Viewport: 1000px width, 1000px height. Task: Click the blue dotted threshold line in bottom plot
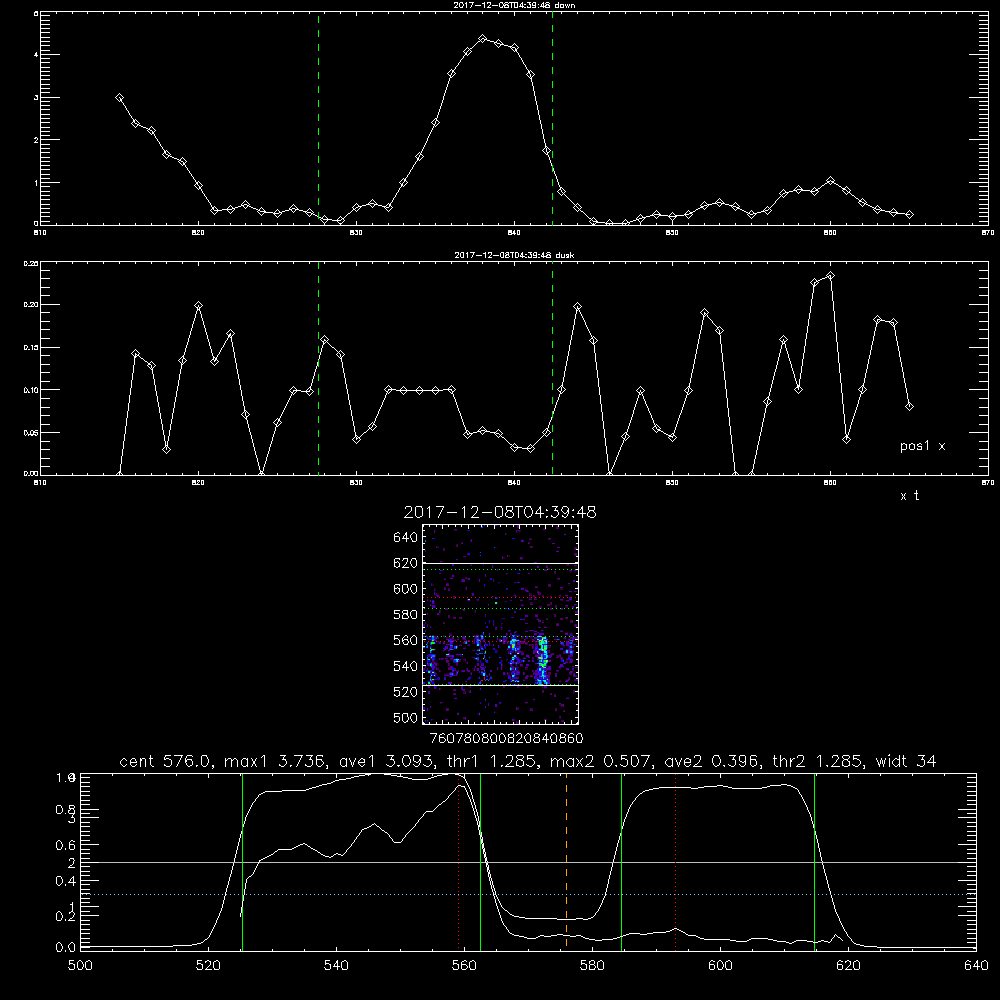coord(528,895)
